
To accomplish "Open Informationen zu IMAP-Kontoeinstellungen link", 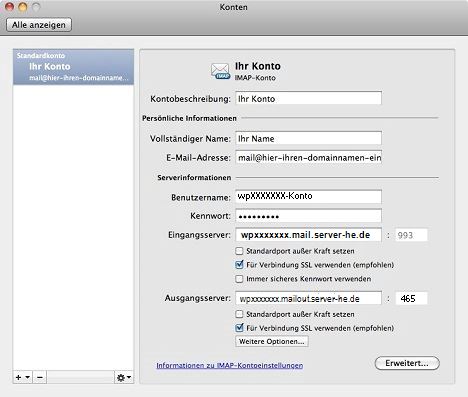I will (x=230, y=365).
